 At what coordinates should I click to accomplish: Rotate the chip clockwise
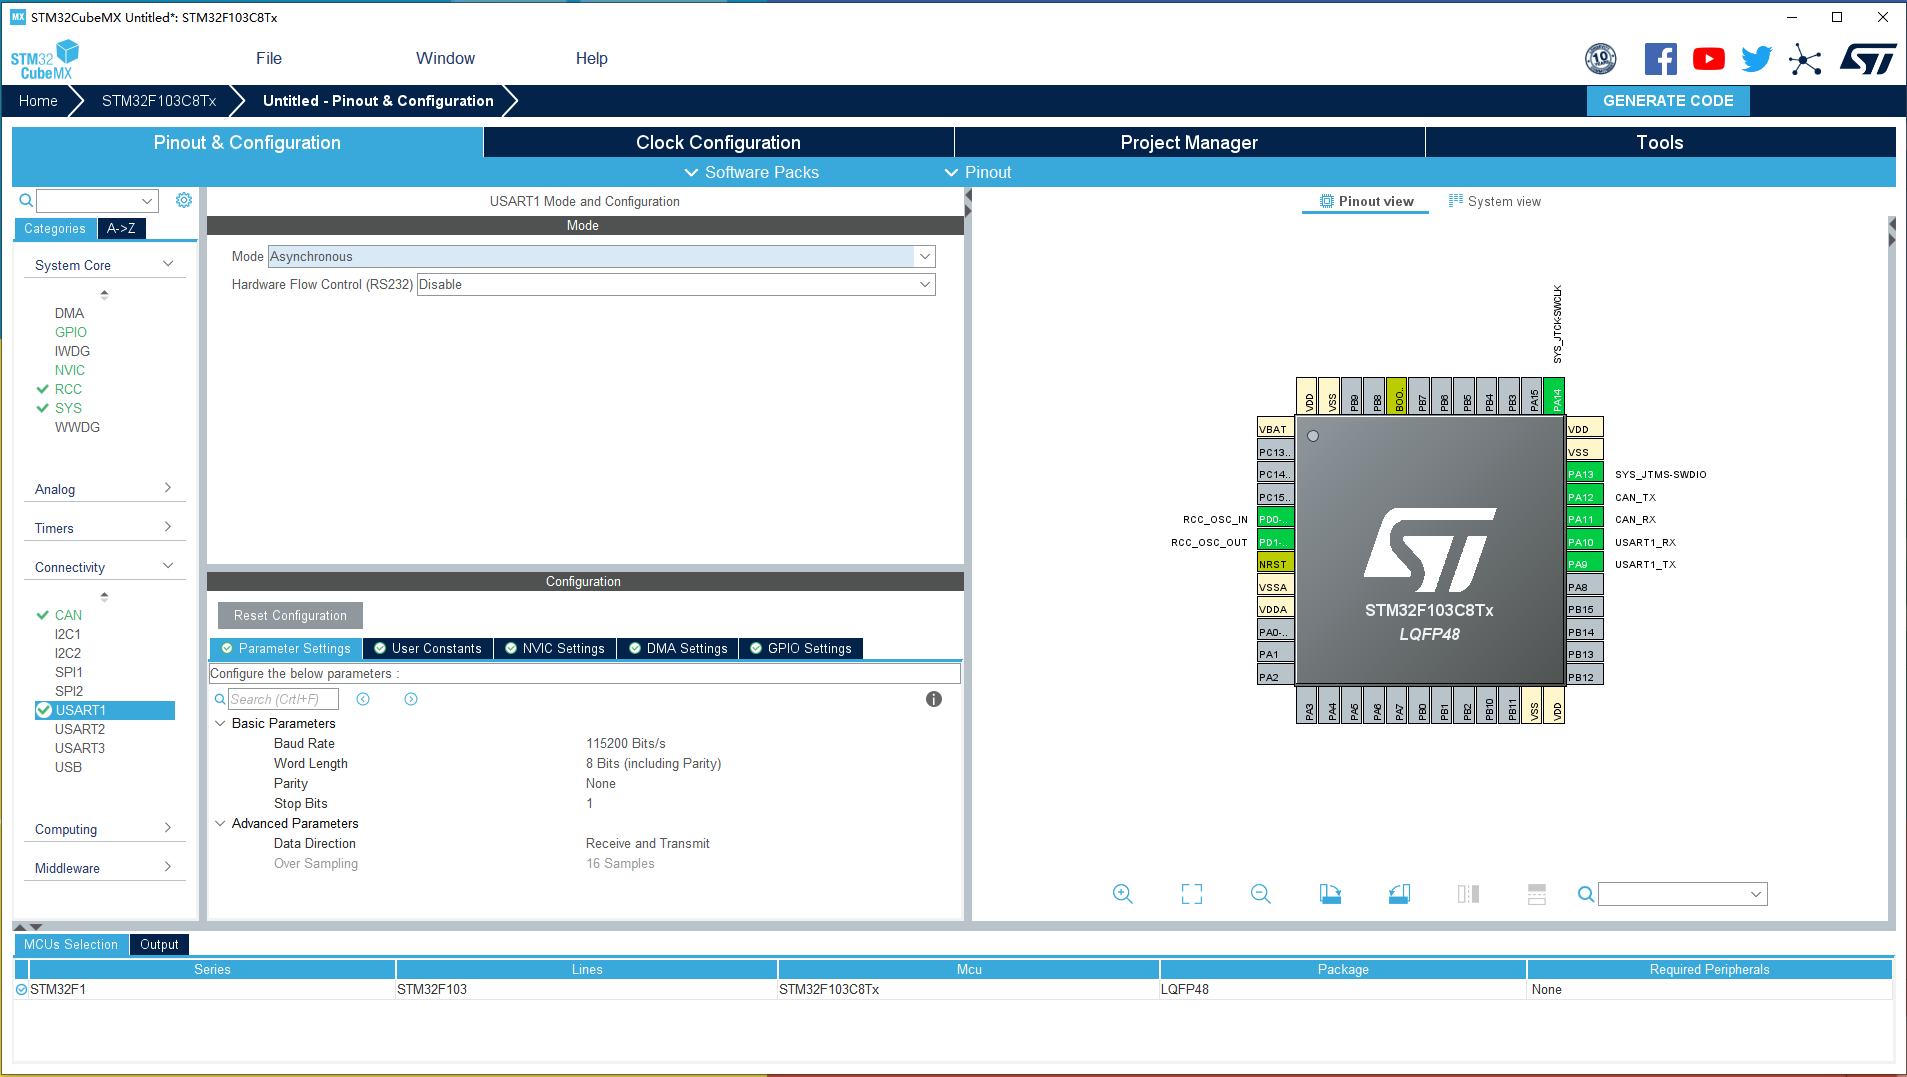click(x=1330, y=893)
